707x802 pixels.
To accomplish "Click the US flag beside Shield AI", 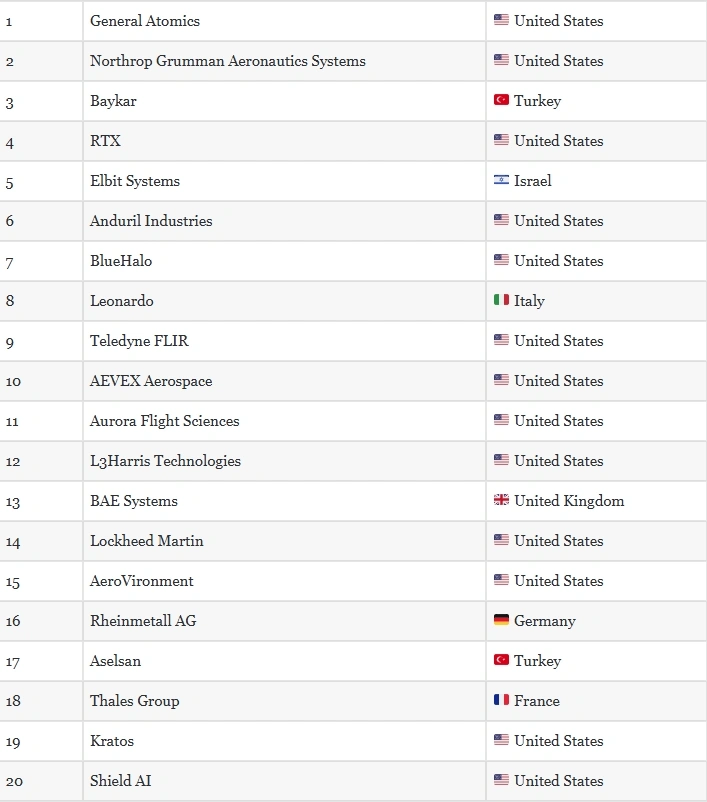I will 501,780.
